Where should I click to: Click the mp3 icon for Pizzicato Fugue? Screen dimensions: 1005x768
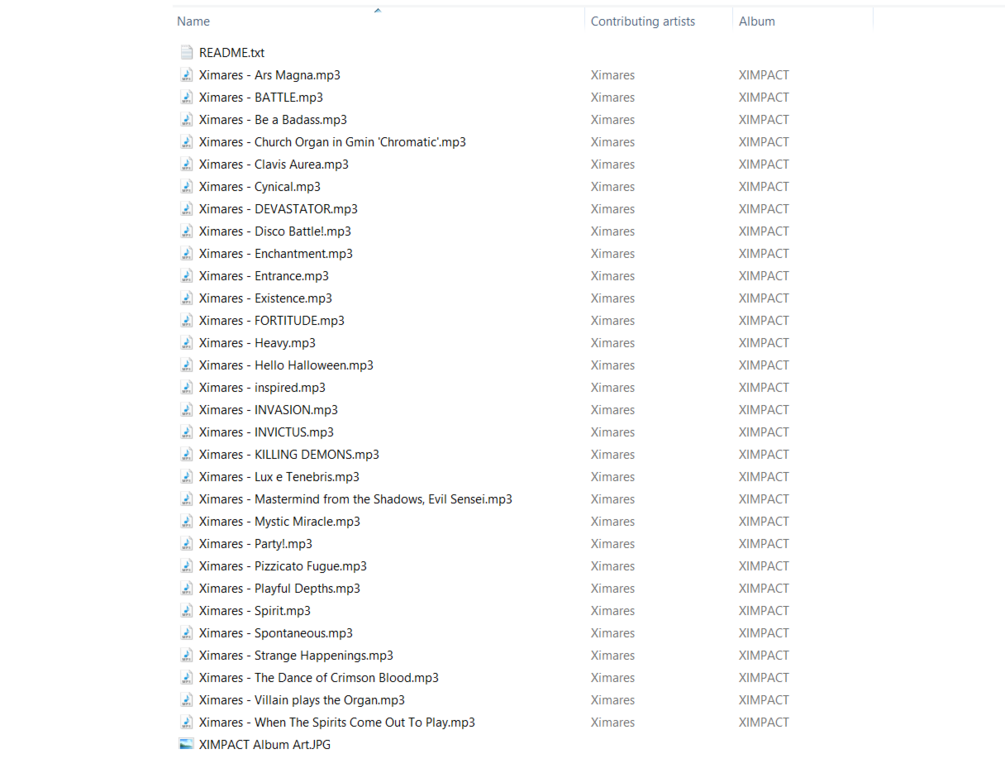pos(187,566)
